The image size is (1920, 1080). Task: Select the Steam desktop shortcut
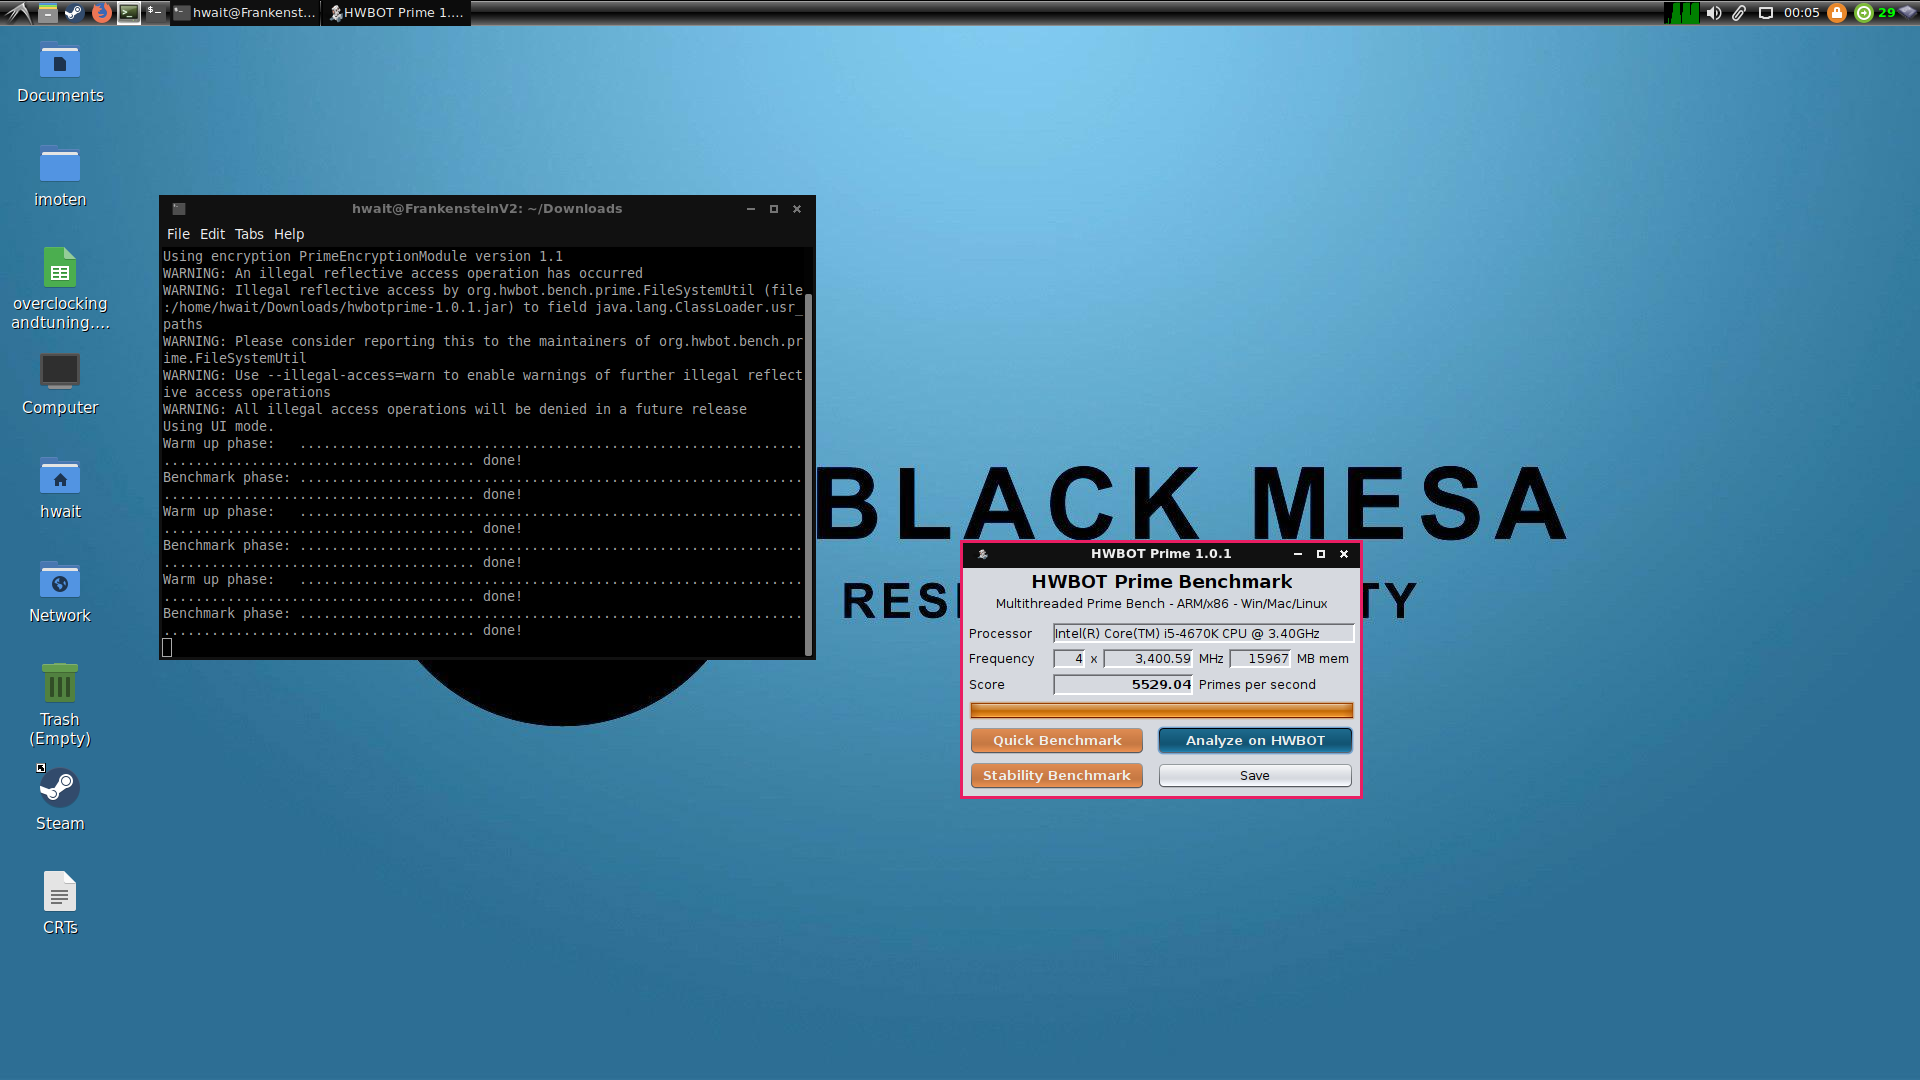click(60, 800)
